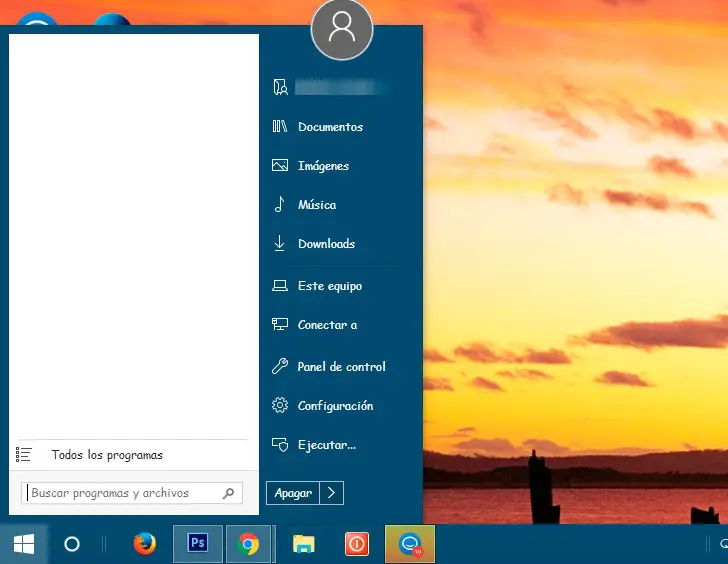
Task: Open Panel de control
Action: coord(341,367)
